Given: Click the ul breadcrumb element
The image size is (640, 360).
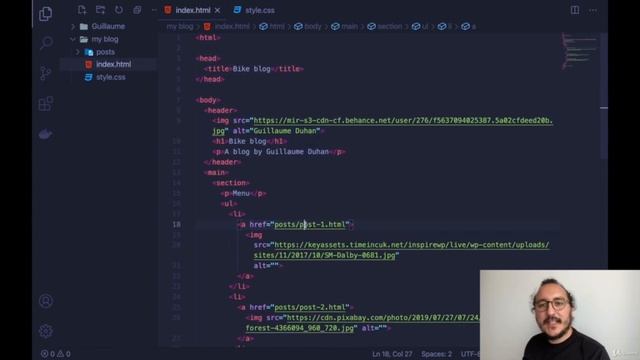Looking at the screenshot, I should pyautogui.click(x=420, y=27).
